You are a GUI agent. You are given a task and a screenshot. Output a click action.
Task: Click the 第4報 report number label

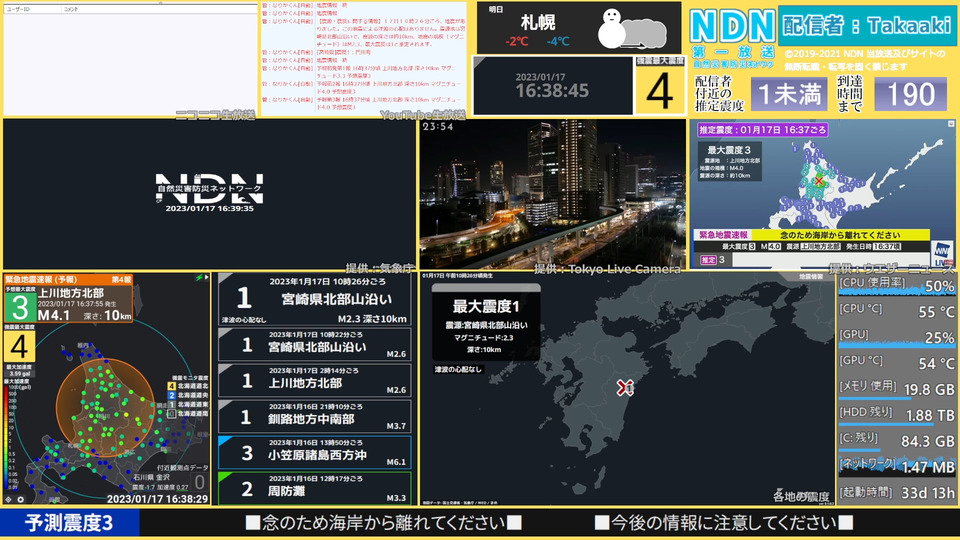click(121, 279)
